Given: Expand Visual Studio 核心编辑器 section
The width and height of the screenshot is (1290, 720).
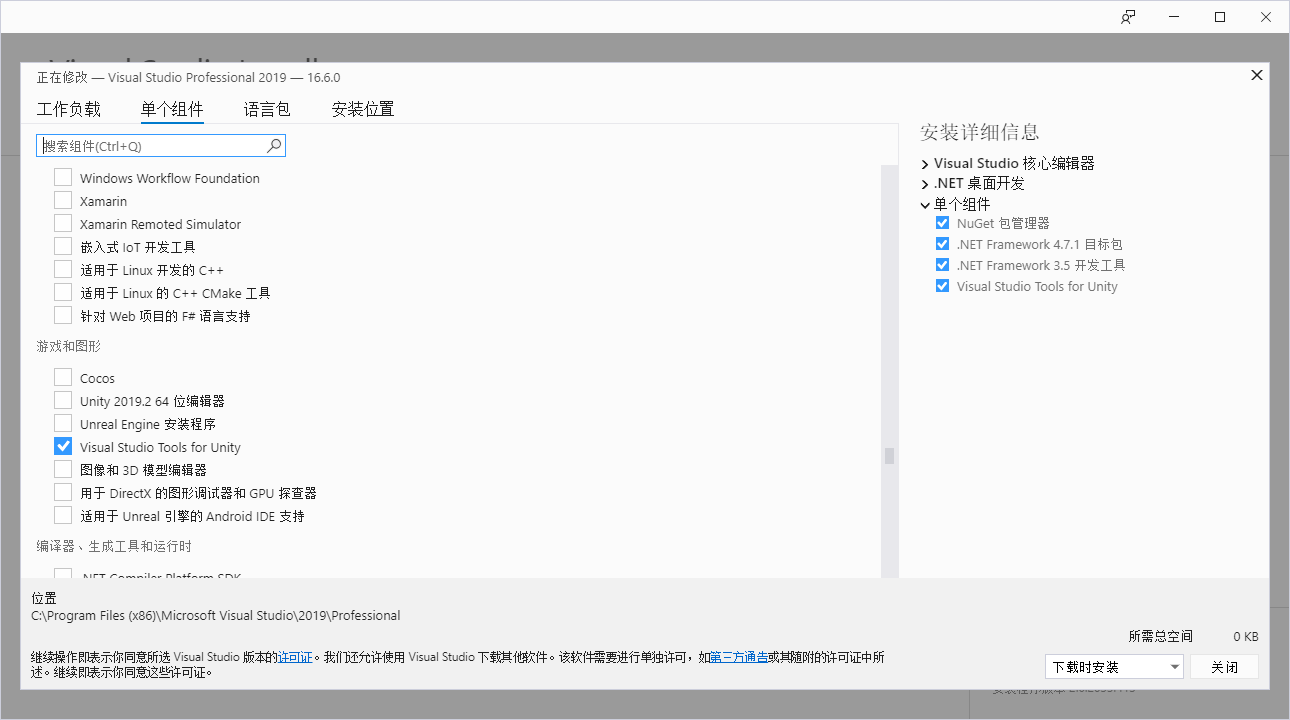Looking at the screenshot, I should [925, 164].
